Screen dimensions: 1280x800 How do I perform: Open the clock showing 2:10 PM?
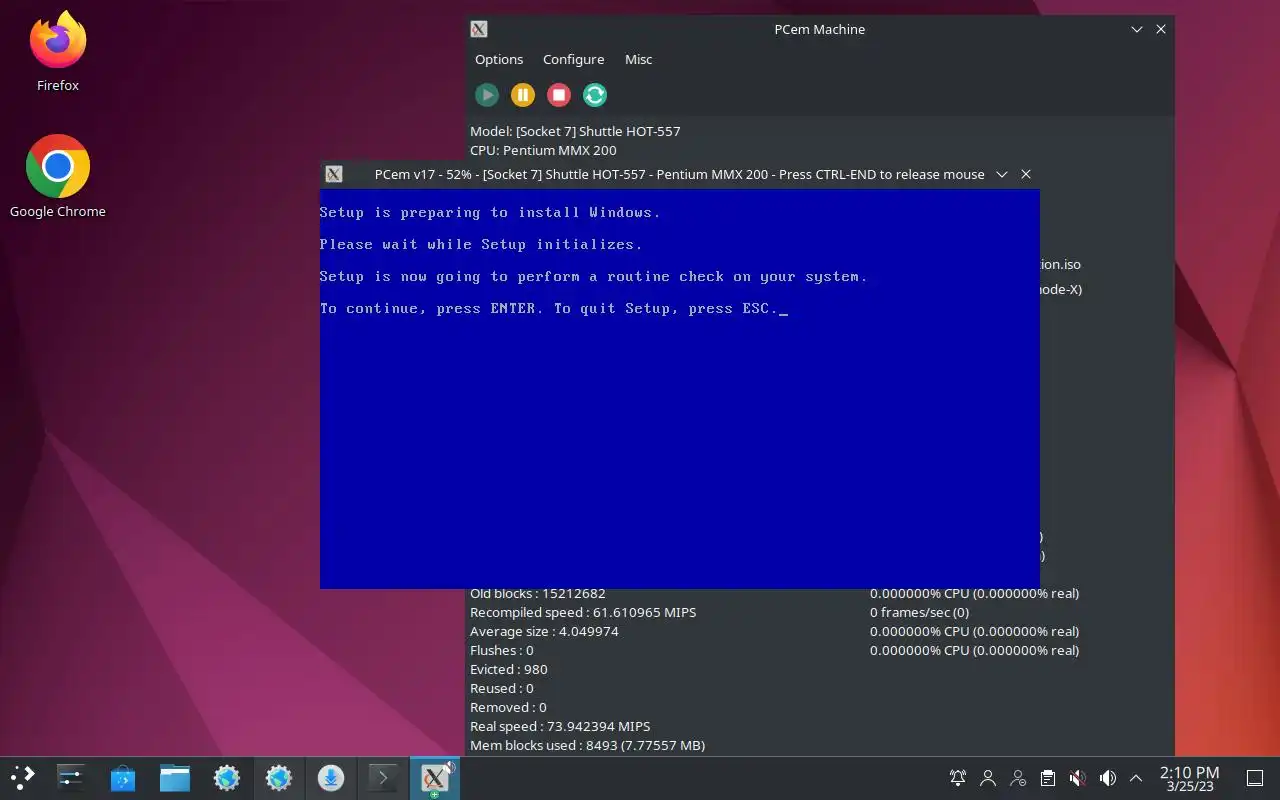[x=1189, y=778]
